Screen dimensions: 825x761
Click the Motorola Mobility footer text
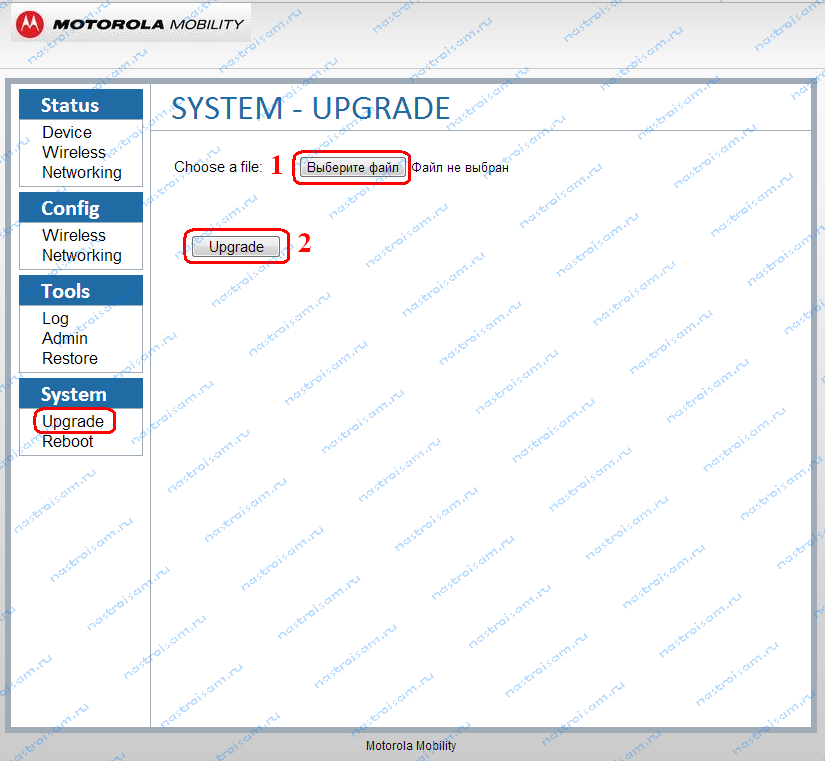point(411,746)
